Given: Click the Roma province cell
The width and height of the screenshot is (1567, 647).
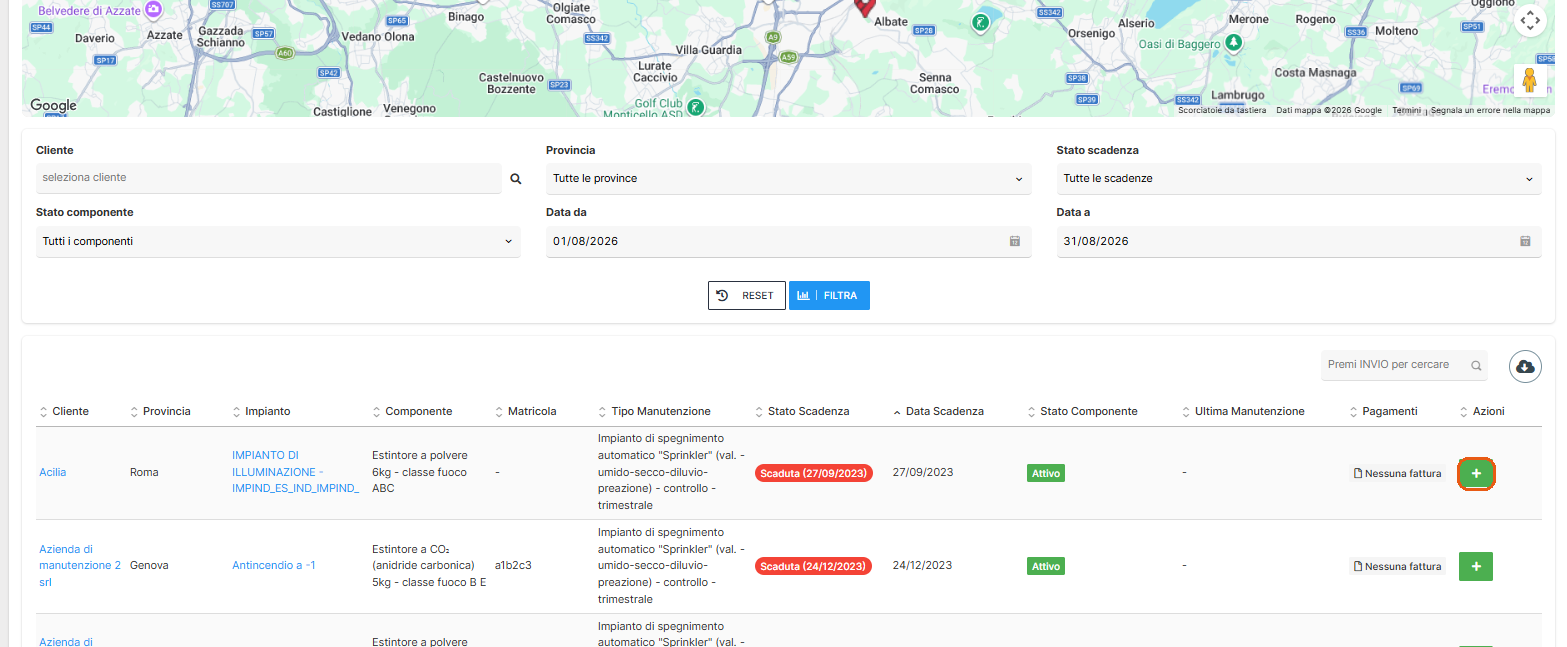Looking at the screenshot, I should (144, 472).
